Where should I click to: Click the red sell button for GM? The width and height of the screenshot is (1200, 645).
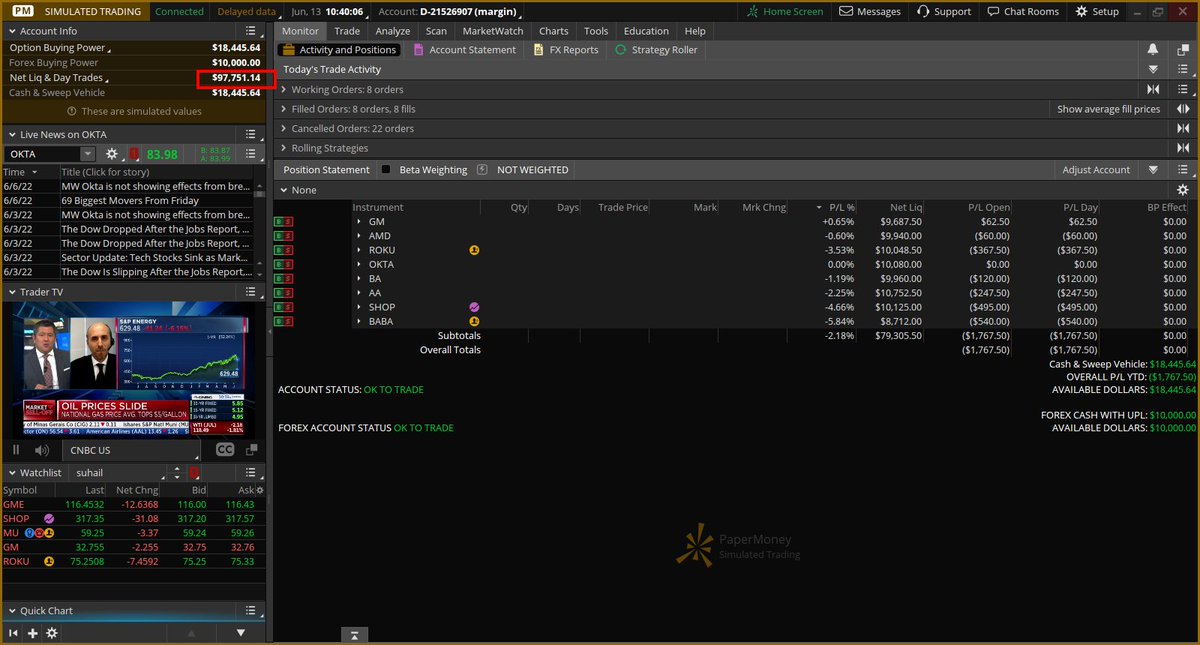coord(288,222)
